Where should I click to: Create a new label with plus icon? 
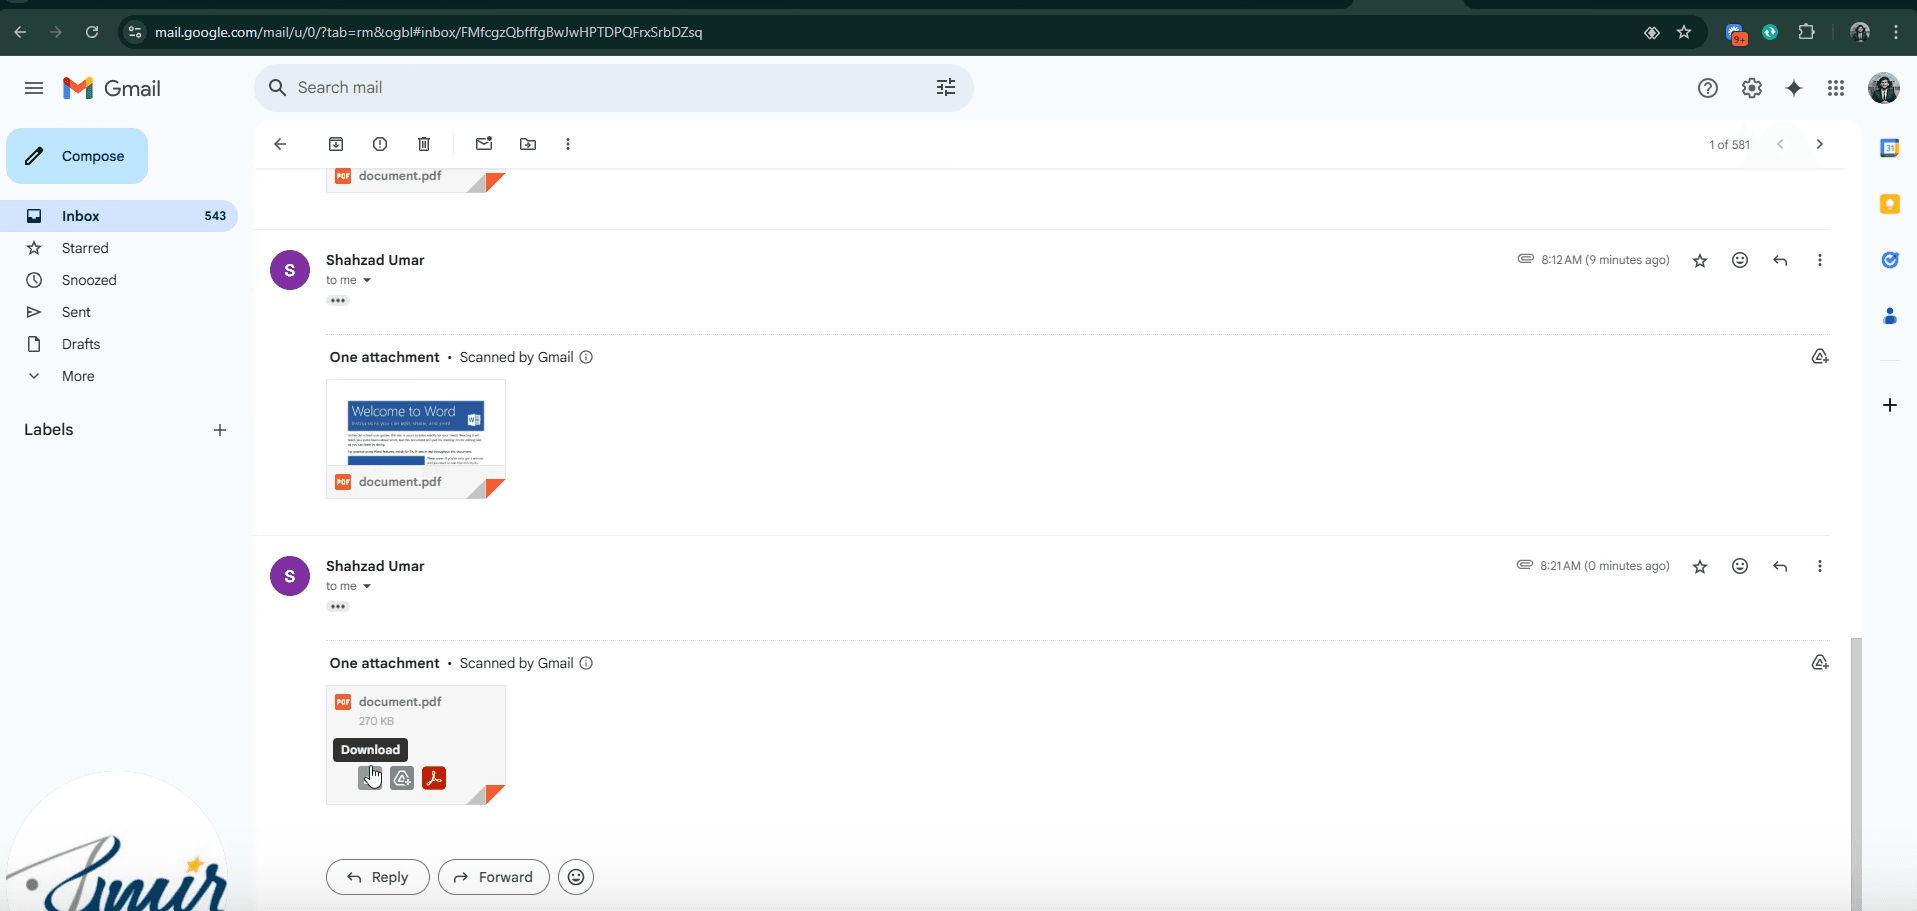click(x=220, y=430)
